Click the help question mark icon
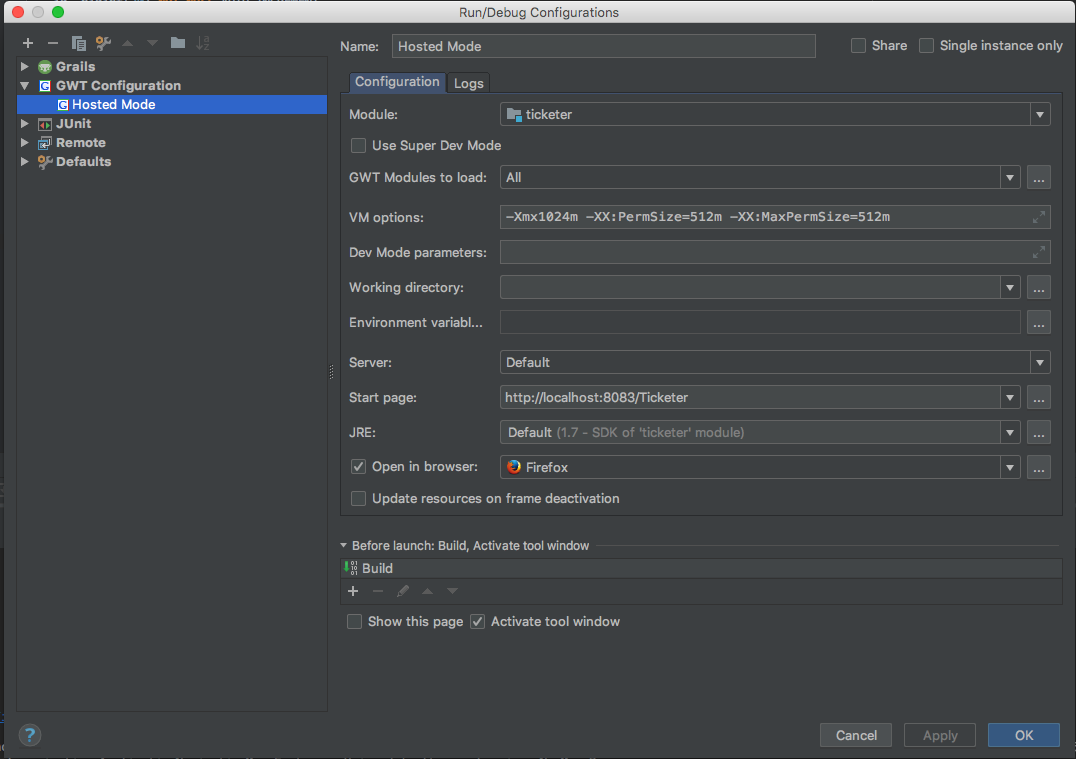The width and height of the screenshot is (1076, 759). [29, 735]
